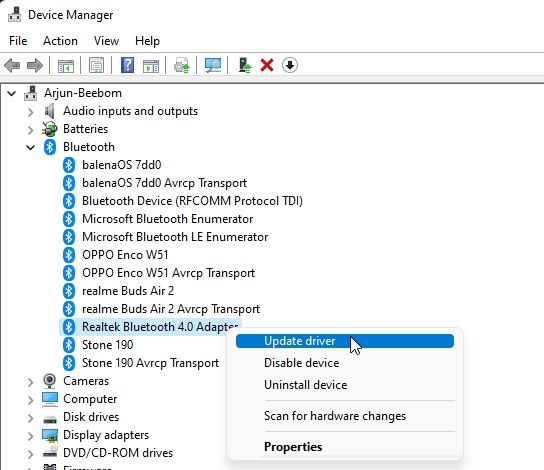Select Bluetooth Device (RFCOMM Protocol TDI)
Viewport: 544px width, 470px height.
[x=192, y=201]
